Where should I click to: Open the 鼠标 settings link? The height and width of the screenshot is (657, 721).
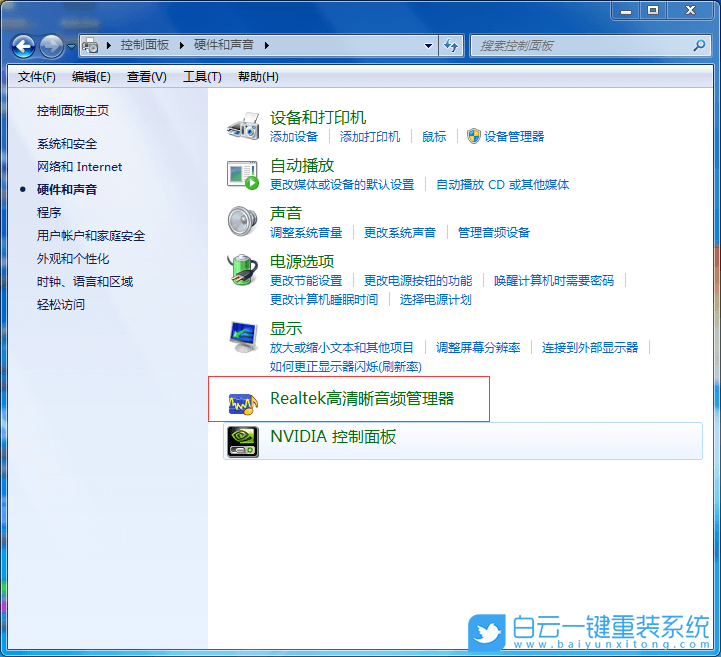click(434, 137)
